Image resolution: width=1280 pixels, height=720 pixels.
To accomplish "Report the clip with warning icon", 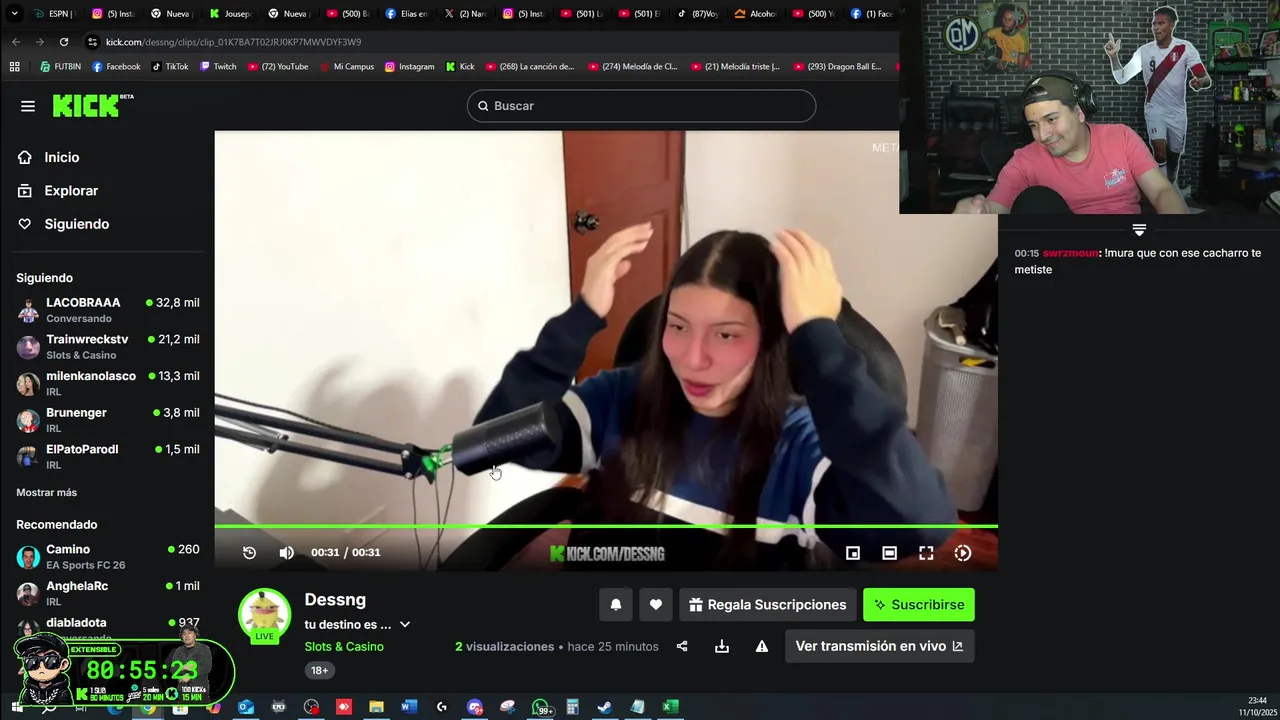I will [x=762, y=647].
